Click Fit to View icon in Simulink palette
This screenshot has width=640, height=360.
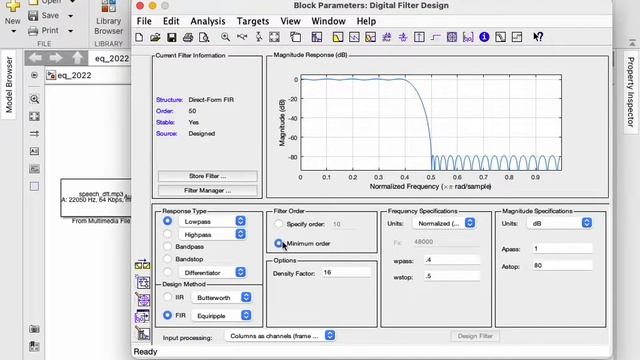pyautogui.click(x=34, y=116)
